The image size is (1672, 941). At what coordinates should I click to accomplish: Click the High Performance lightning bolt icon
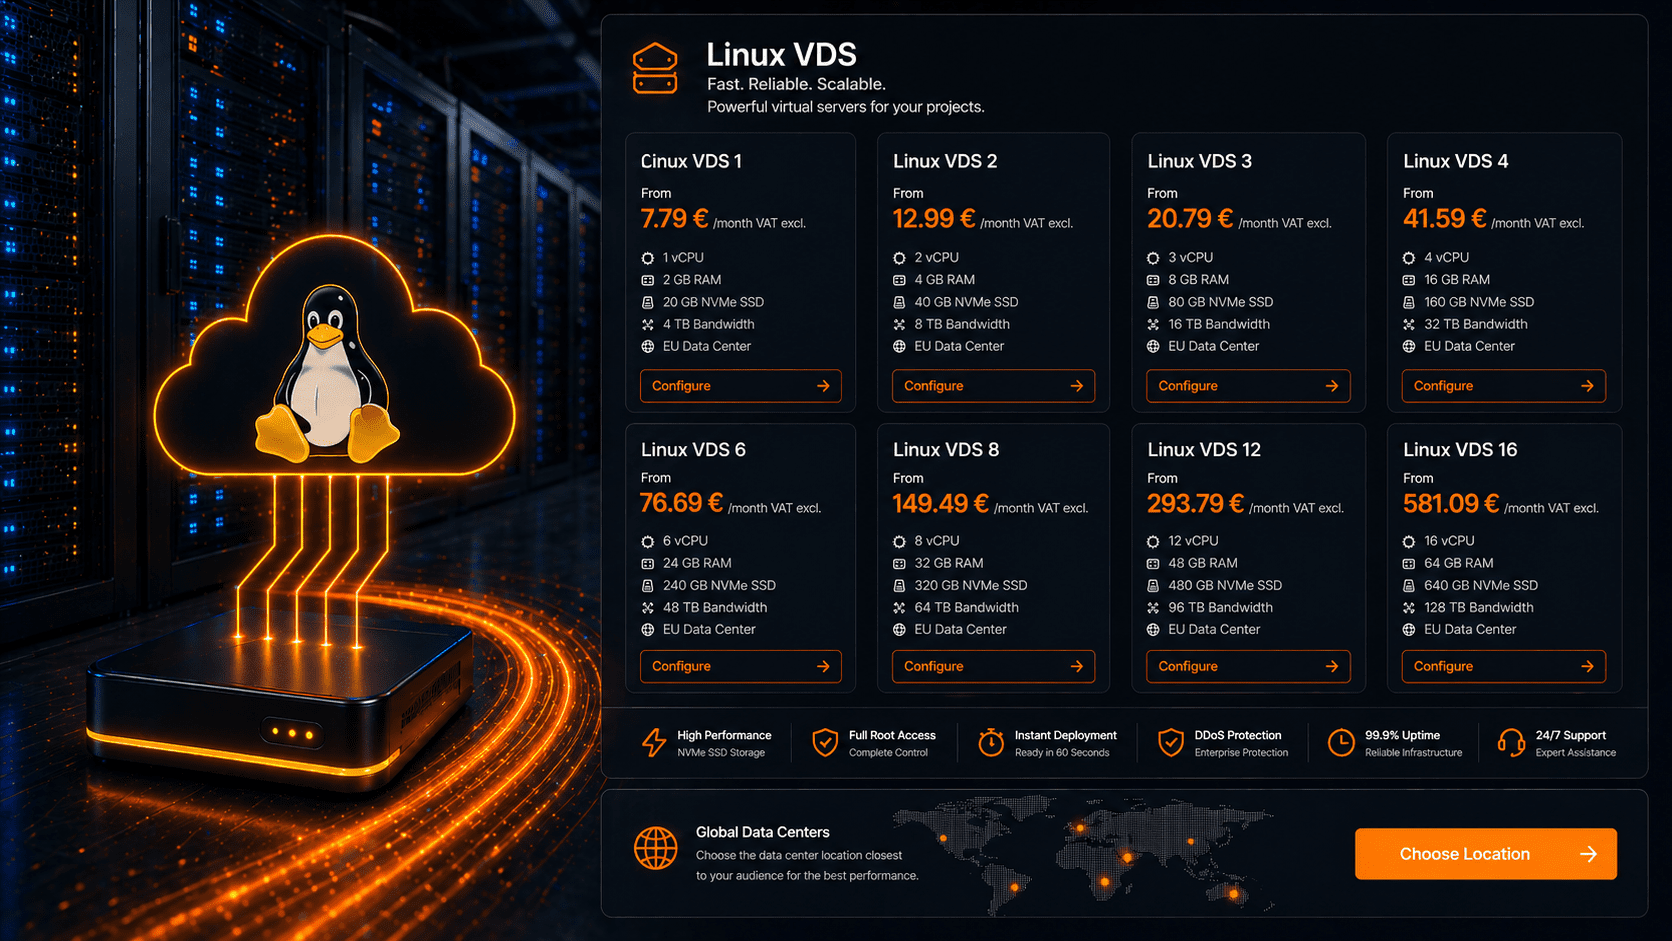[x=654, y=742]
